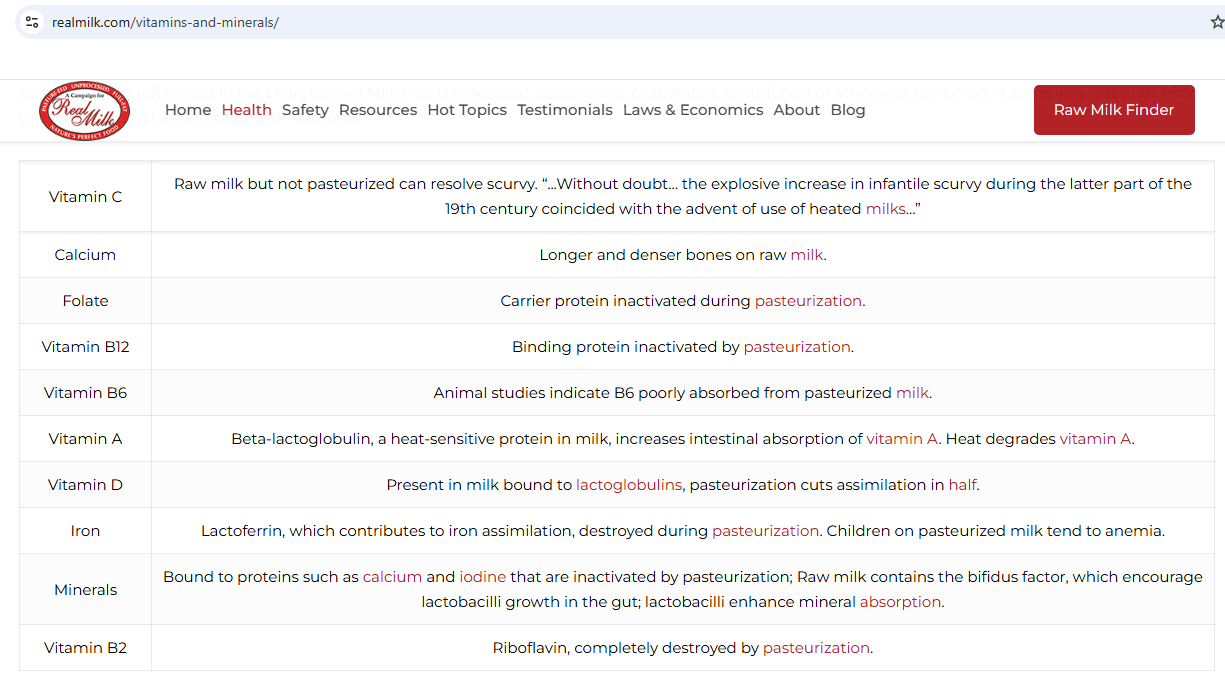Click the Real Milk logo
Viewport: 1225px width, 683px height.
coord(84,110)
